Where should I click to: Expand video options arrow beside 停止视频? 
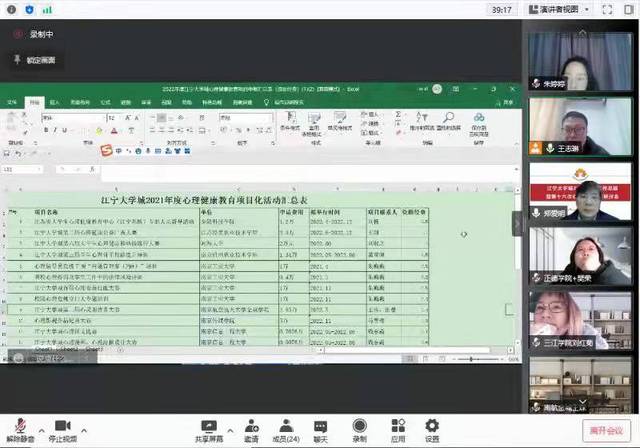coord(84,430)
